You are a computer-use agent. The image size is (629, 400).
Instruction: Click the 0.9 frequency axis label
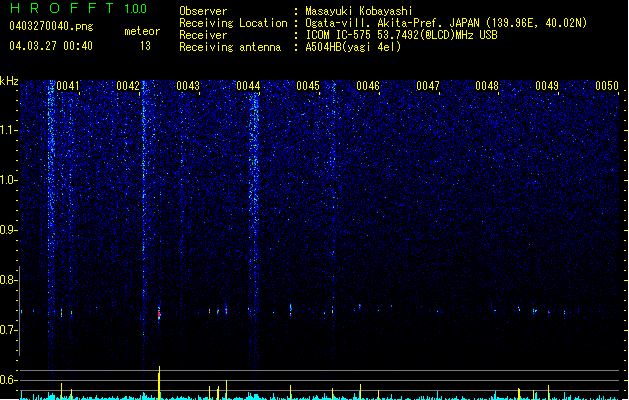(x=8, y=230)
